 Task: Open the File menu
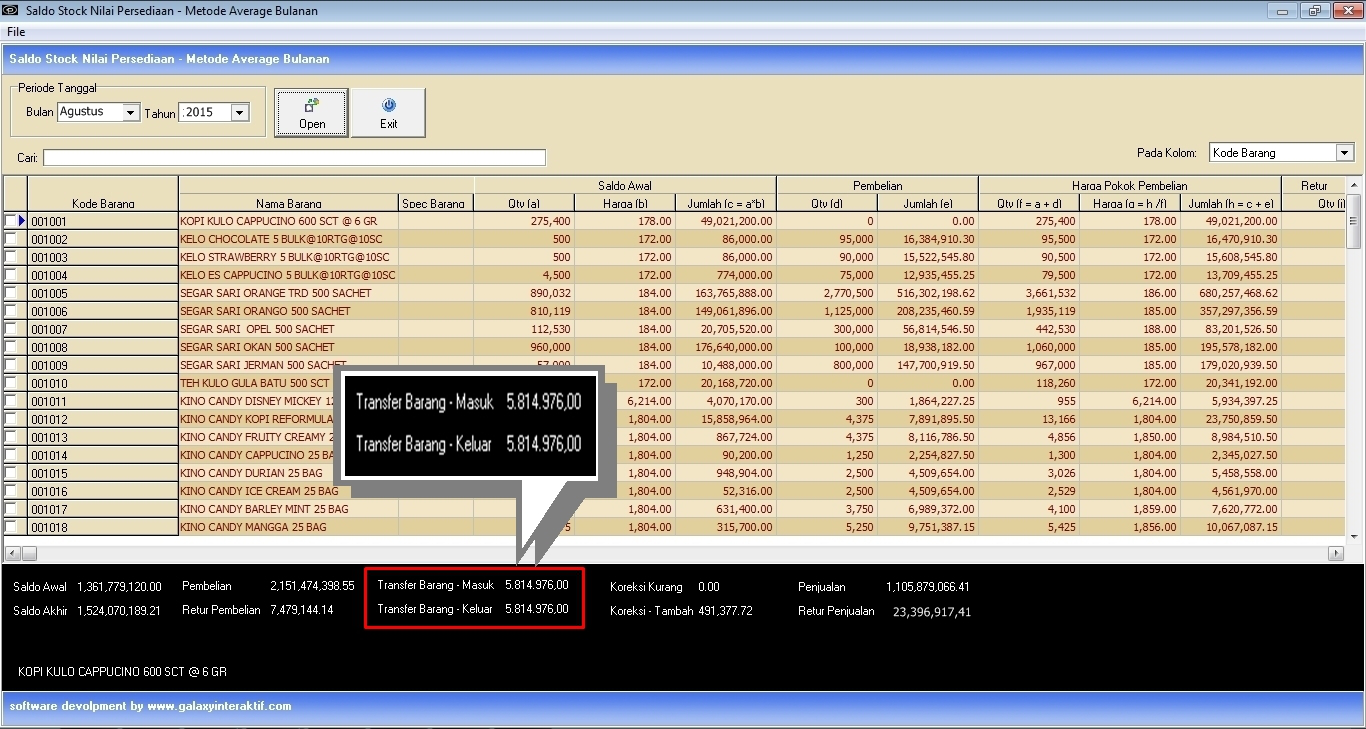coord(15,32)
